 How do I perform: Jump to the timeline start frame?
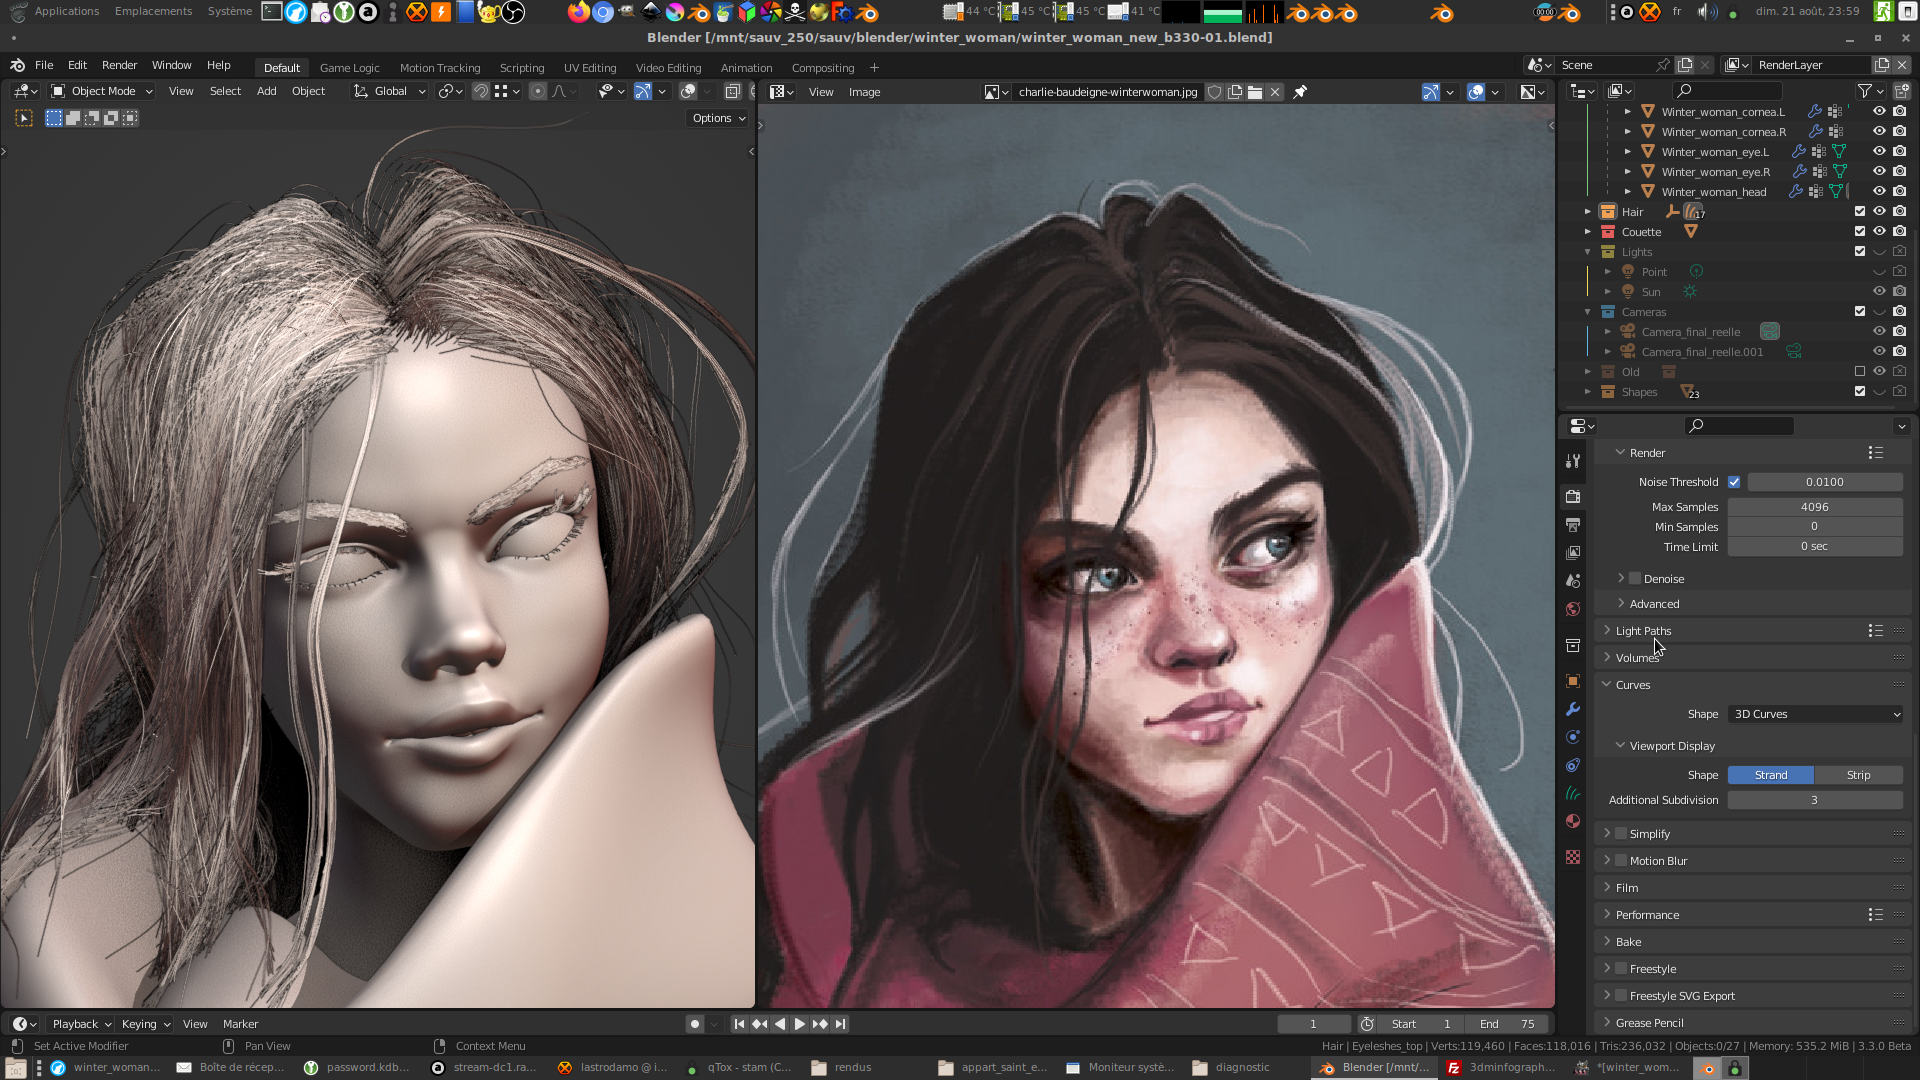point(739,1024)
